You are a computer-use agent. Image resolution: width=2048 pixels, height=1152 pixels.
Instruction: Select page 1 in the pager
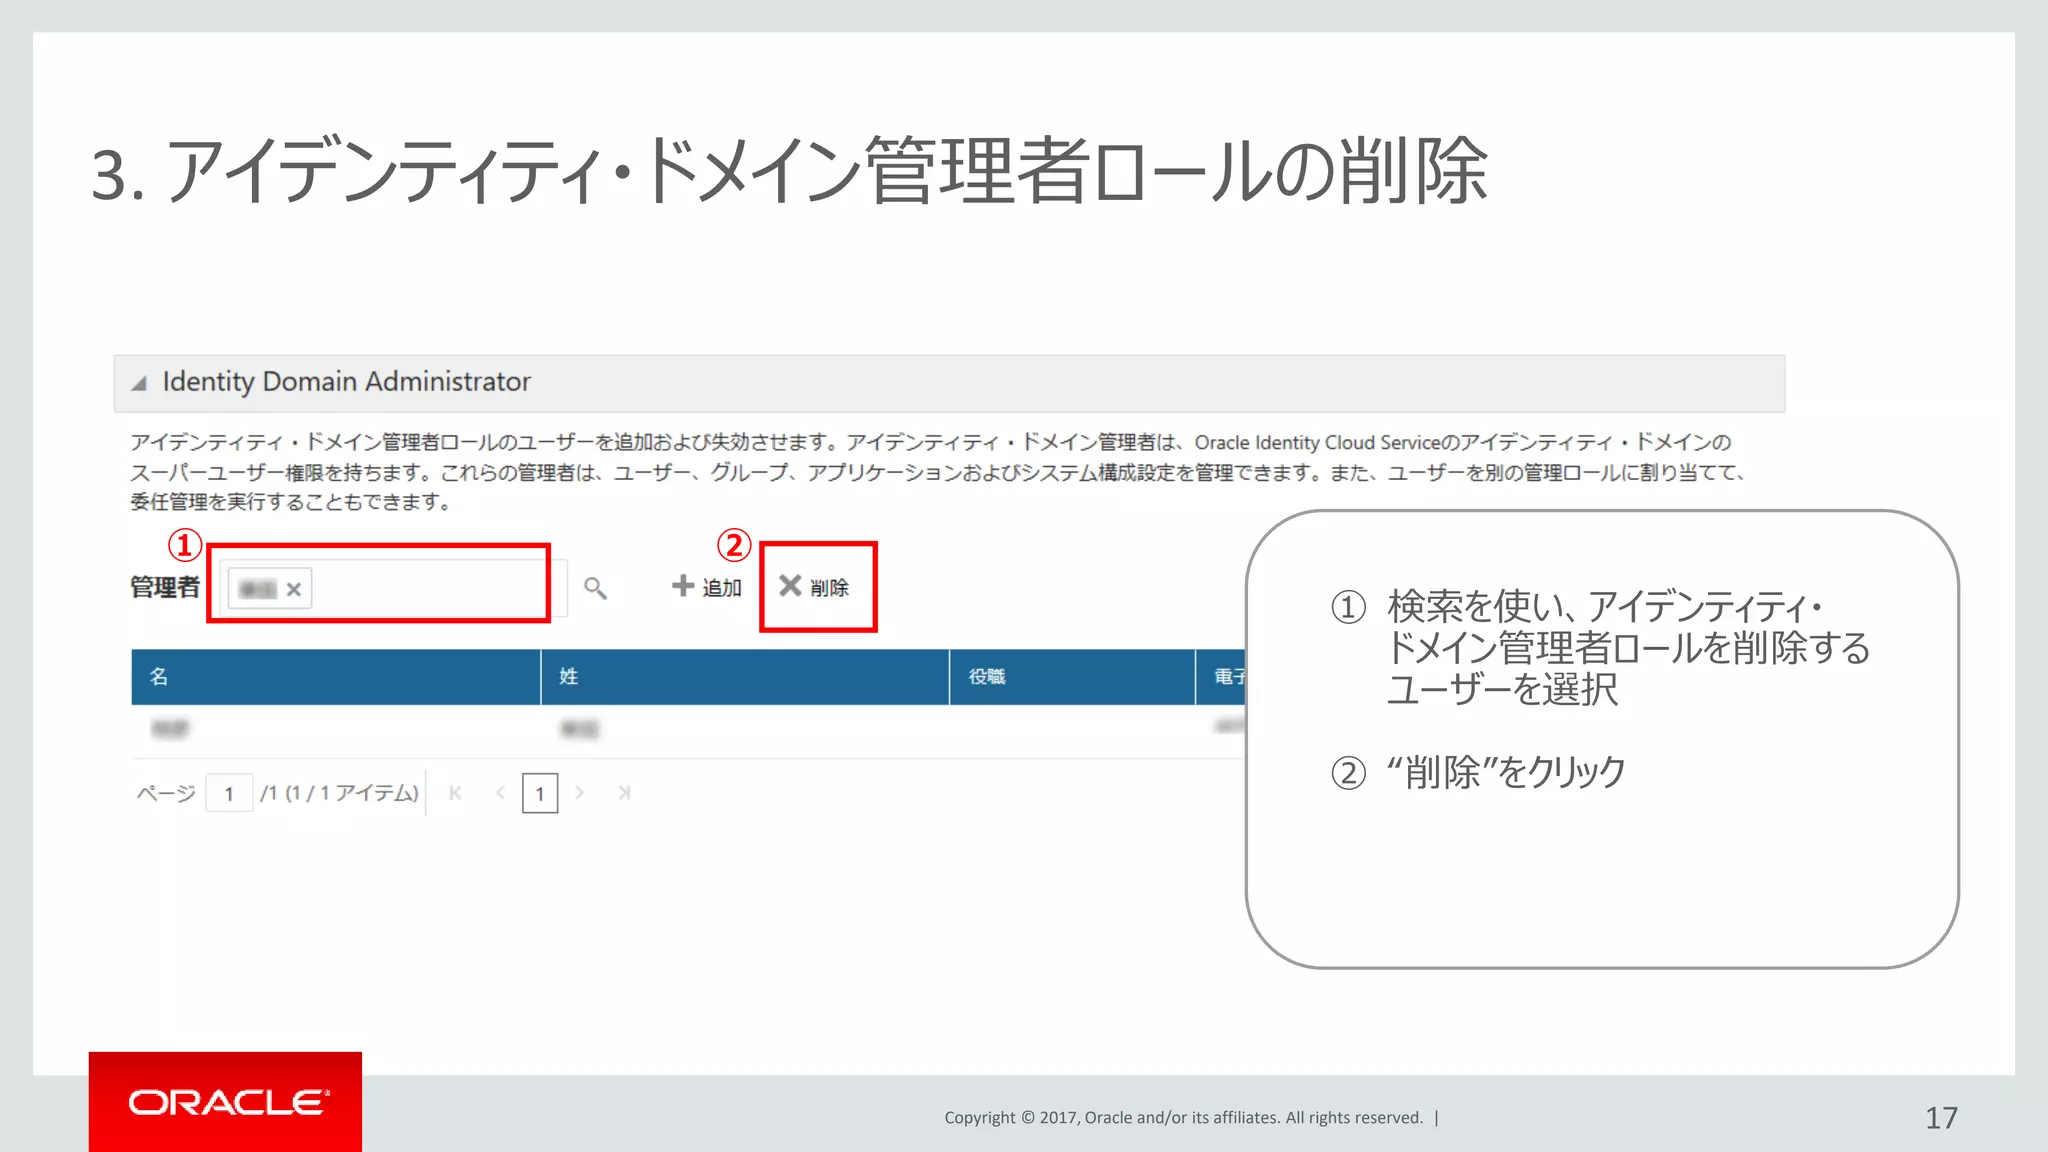pyautogui.click(x=540, y=794)
